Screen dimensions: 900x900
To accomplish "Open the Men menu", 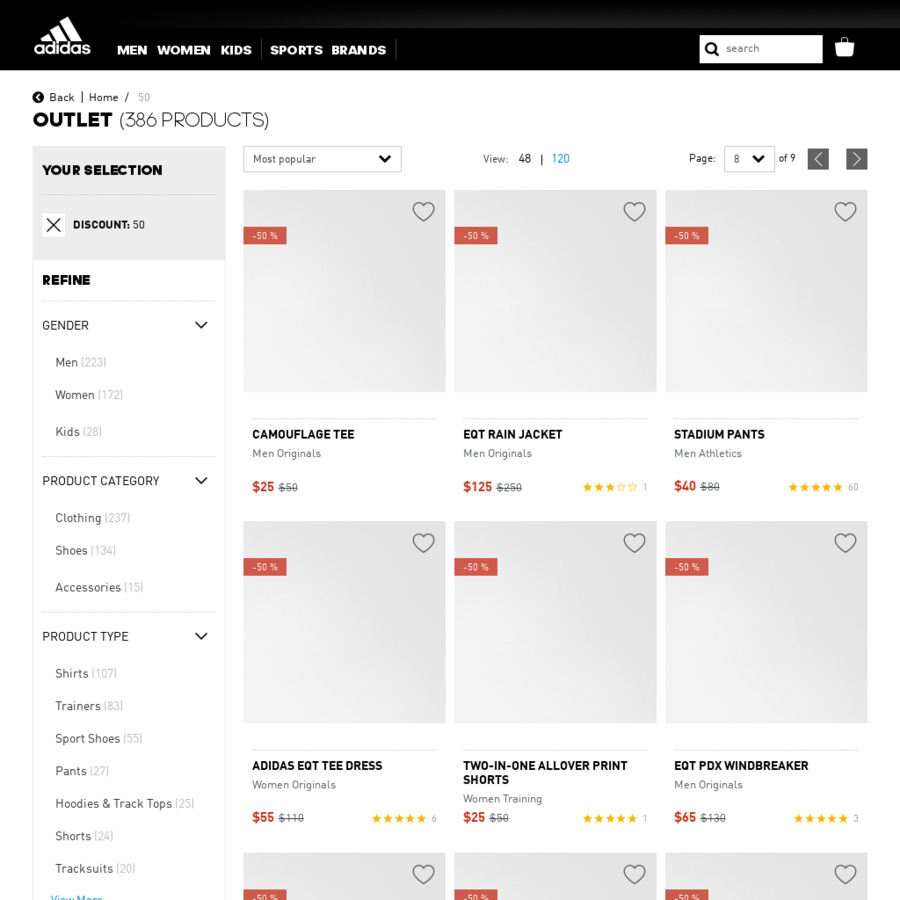I will pos(132,51).
